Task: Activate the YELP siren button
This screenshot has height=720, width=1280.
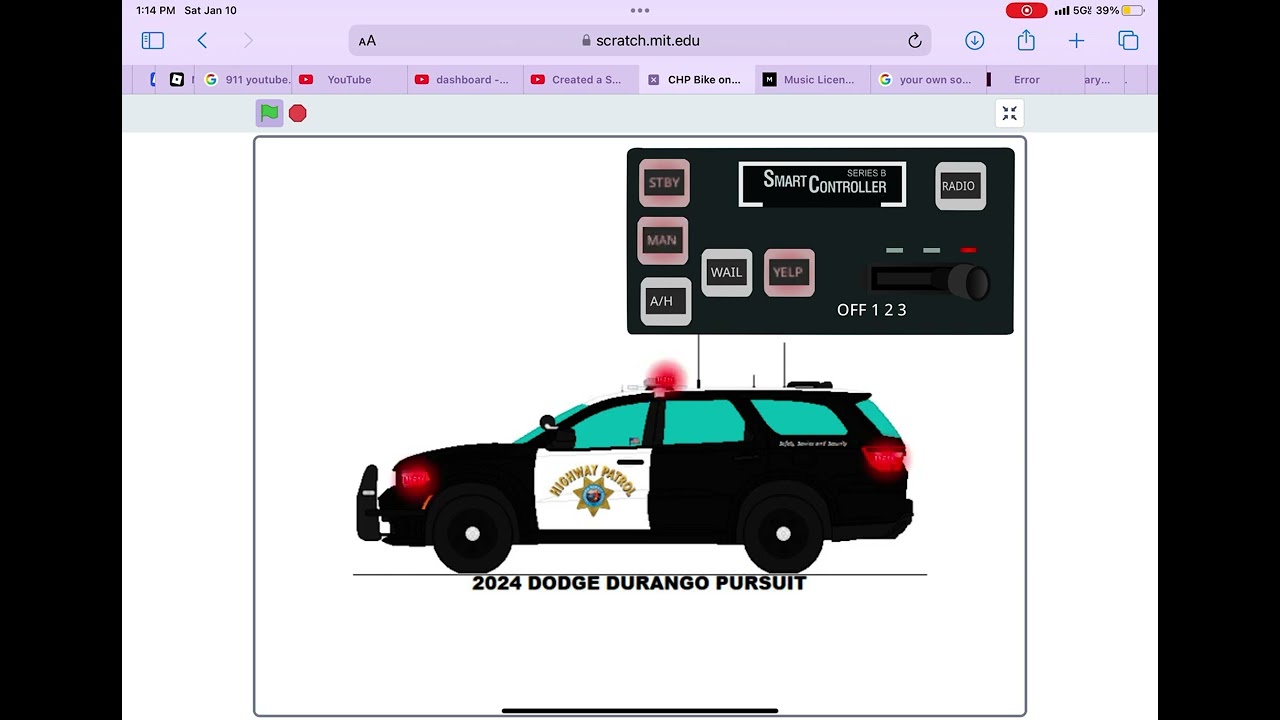Action: pyautogui.click(x=789, y=272)
